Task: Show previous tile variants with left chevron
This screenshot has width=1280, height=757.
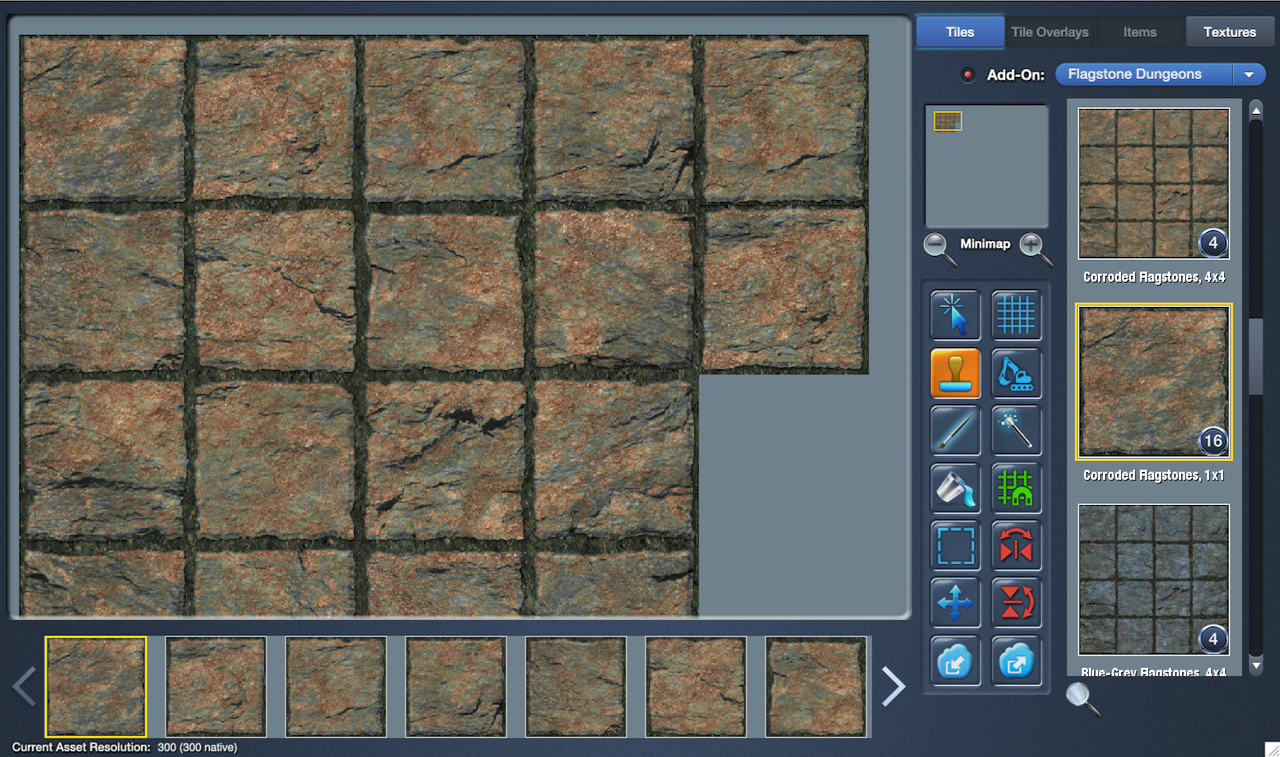Action: (24, 686)
